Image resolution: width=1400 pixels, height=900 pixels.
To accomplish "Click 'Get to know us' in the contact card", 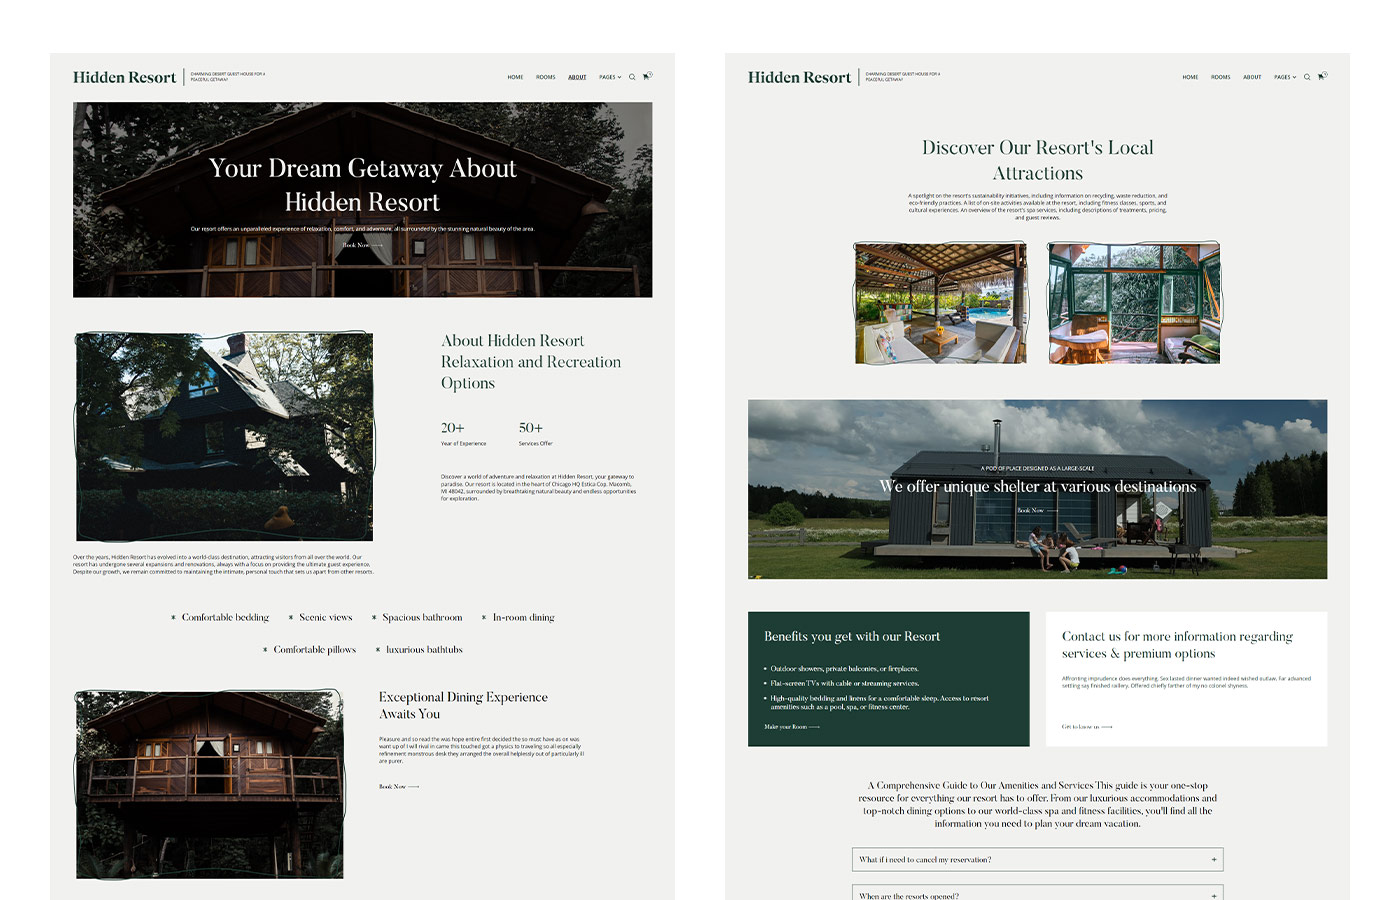I will click(1085, 727).
